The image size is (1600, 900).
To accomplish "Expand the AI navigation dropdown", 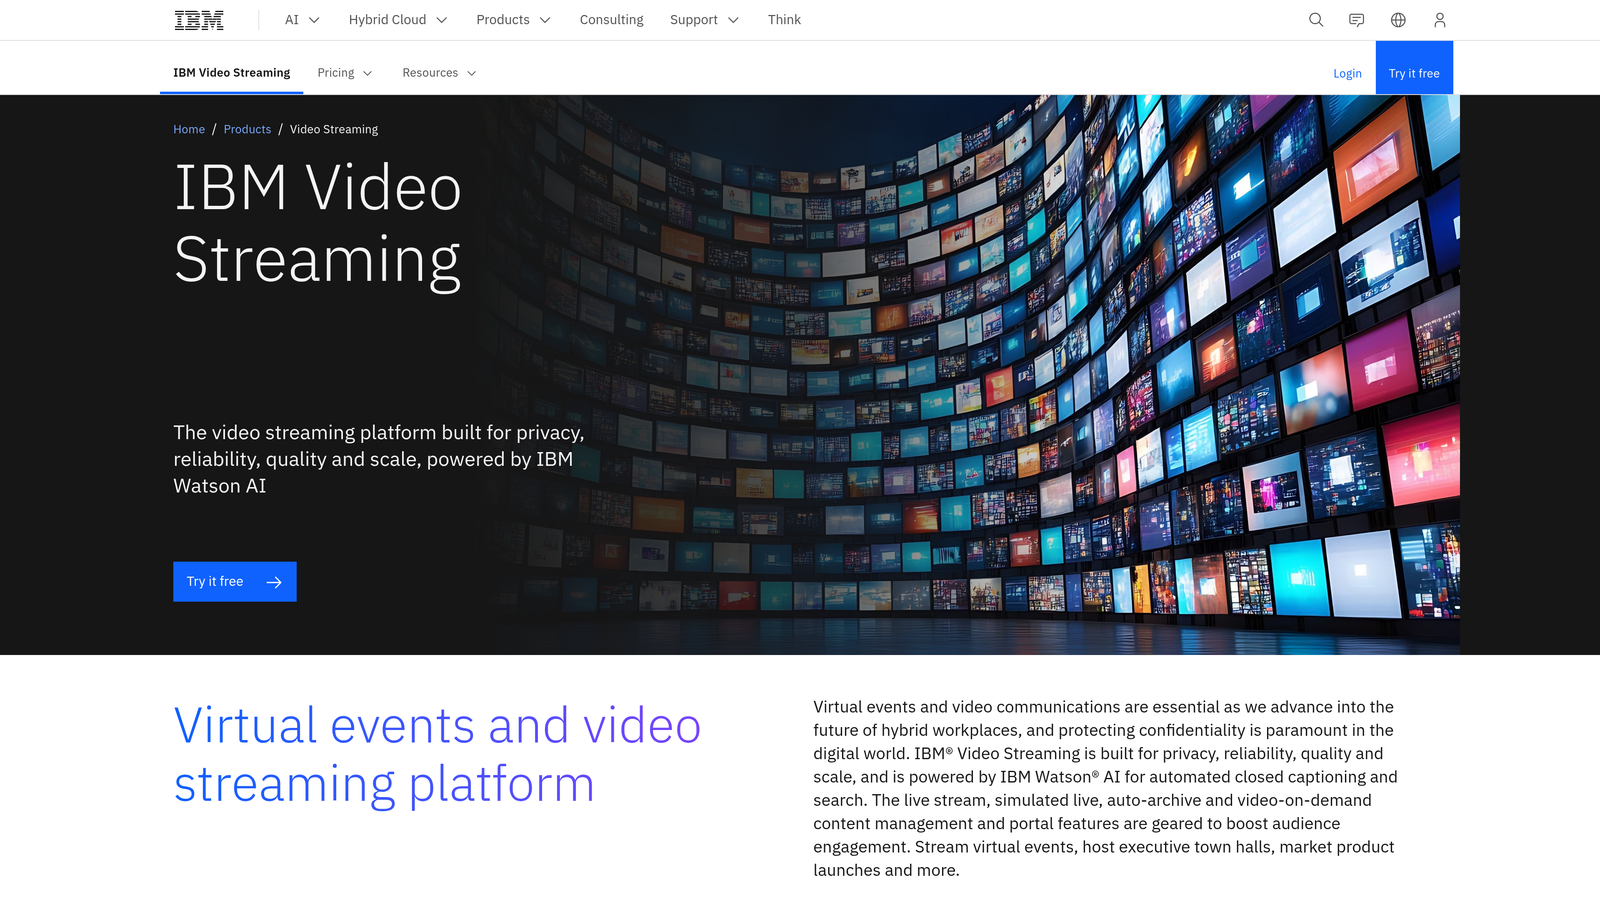I will point(301,19).
